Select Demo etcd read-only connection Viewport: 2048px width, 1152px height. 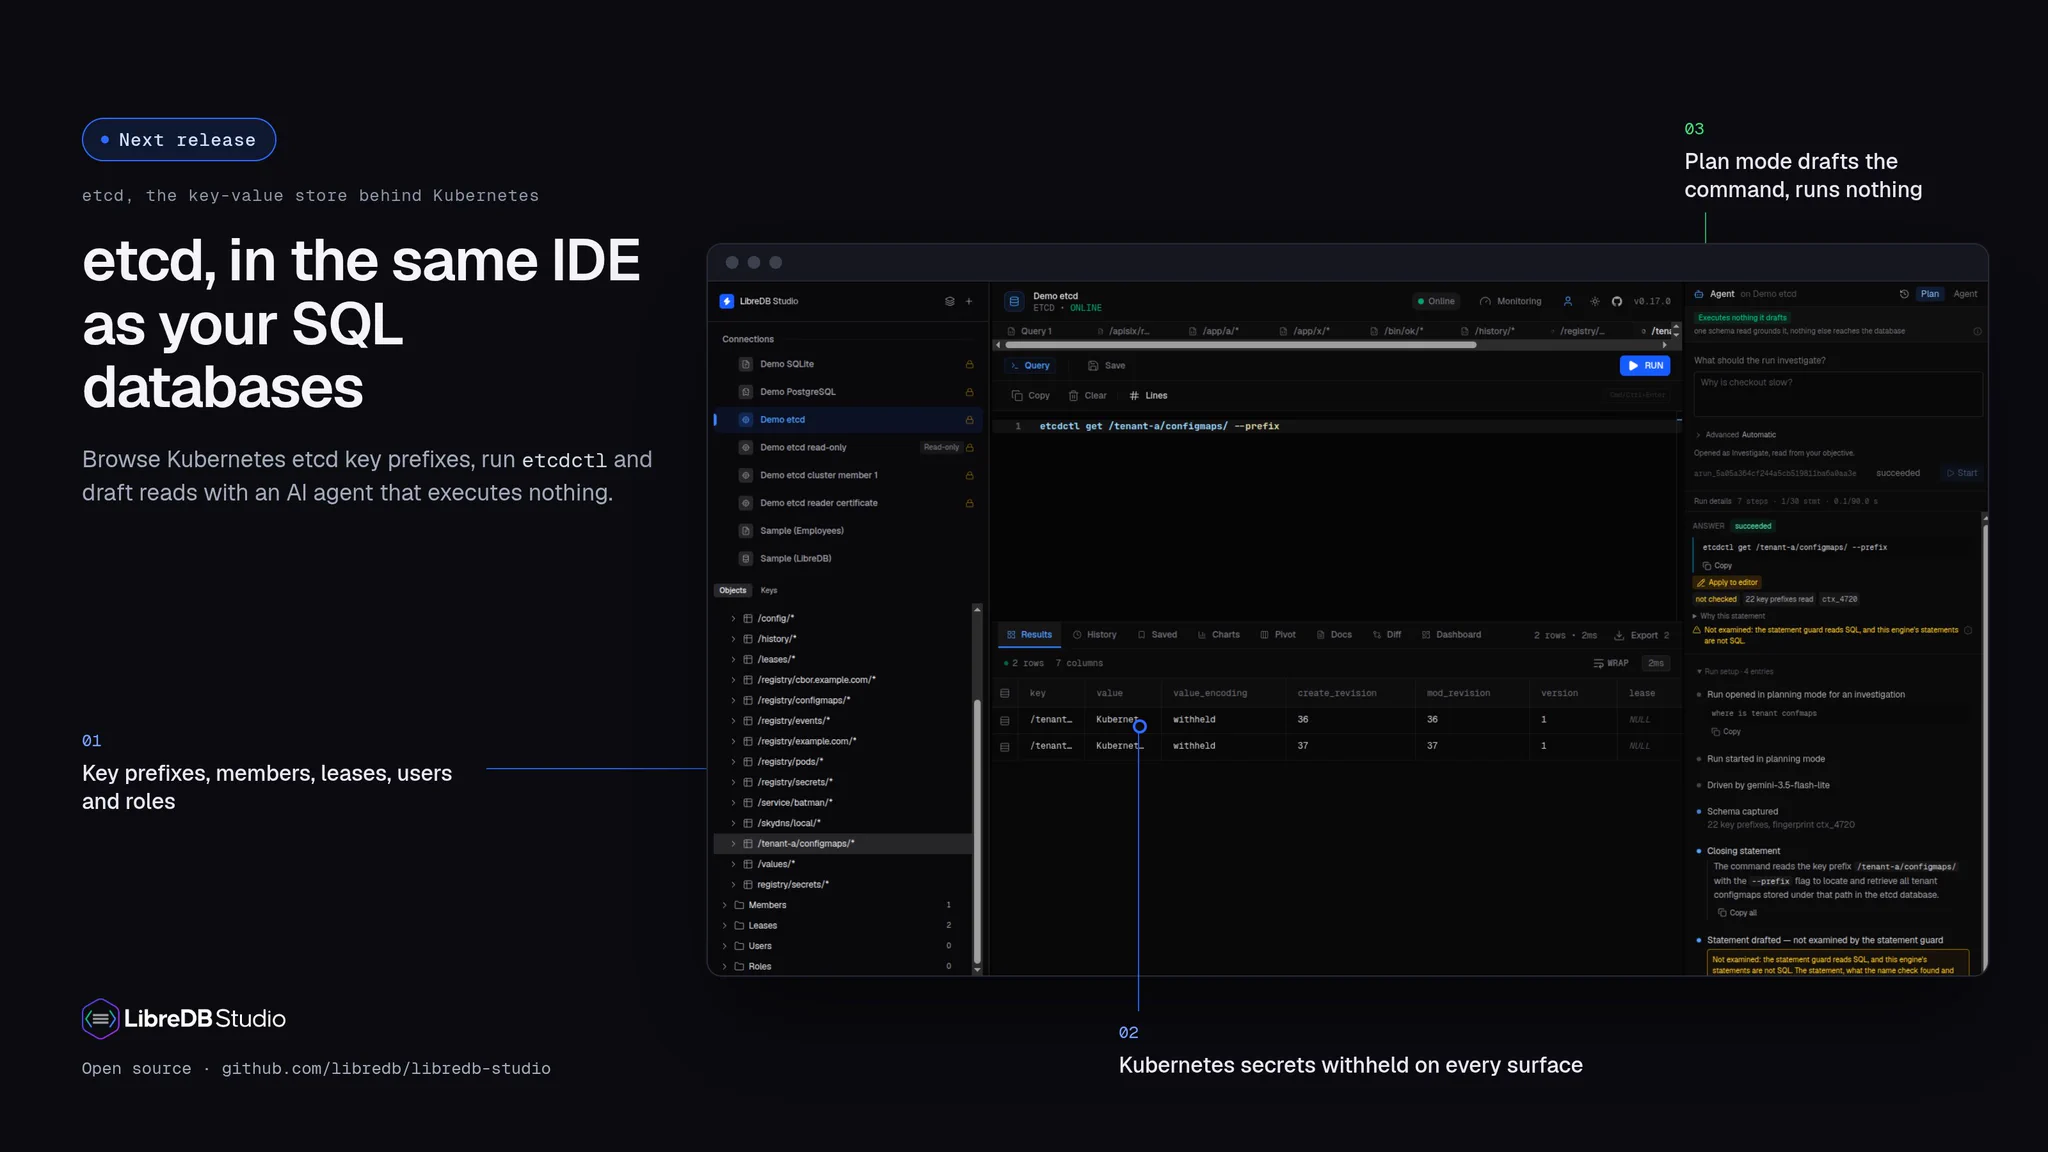[846, 448]
